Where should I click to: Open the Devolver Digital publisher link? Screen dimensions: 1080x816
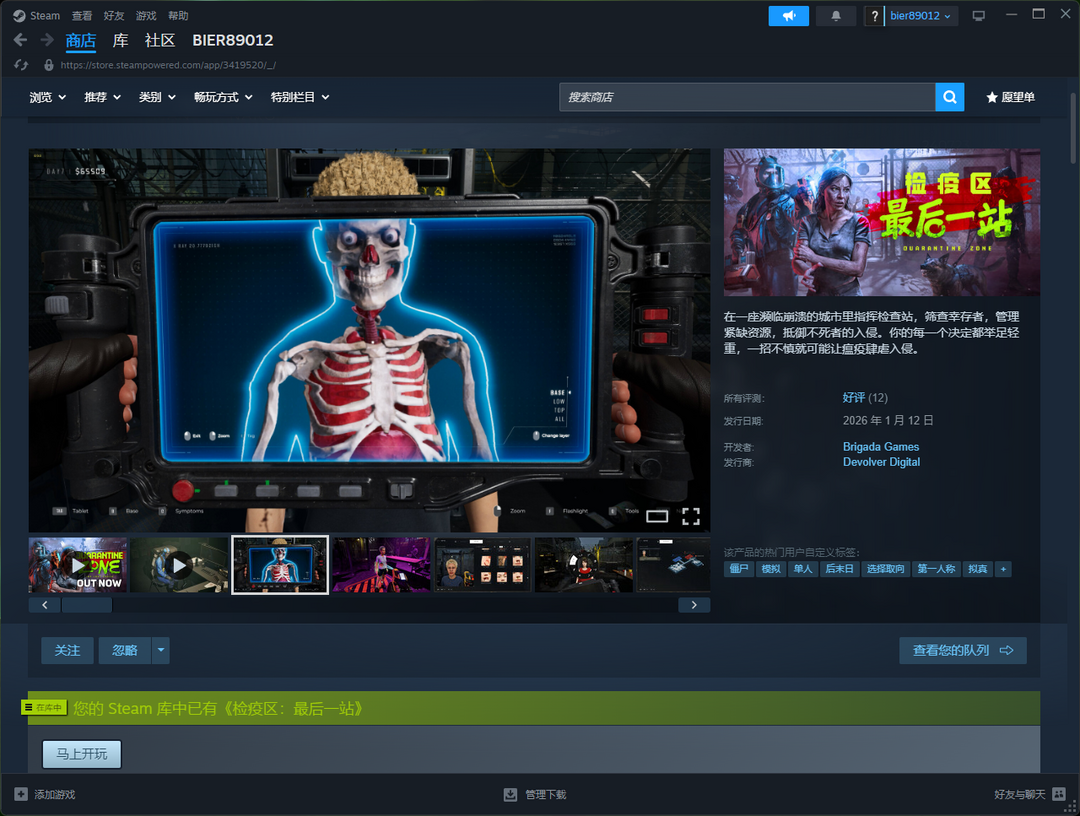tap(881, 462)
